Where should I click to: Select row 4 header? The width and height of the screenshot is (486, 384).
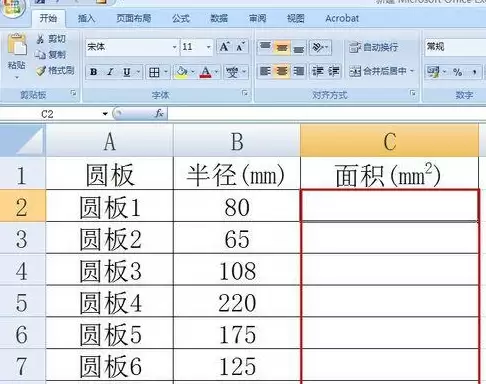click(x=22, y=270)
